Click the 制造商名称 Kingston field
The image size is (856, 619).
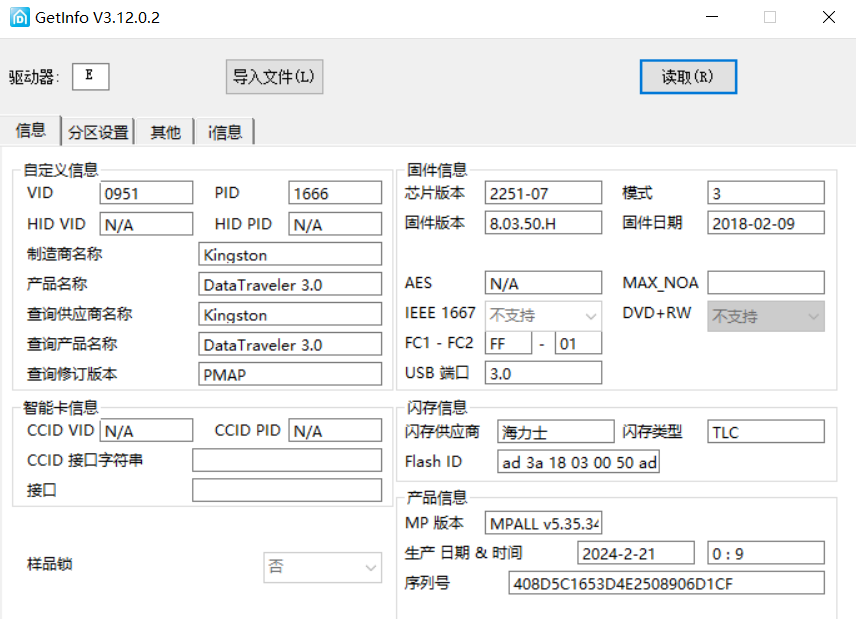click(290, 254)
